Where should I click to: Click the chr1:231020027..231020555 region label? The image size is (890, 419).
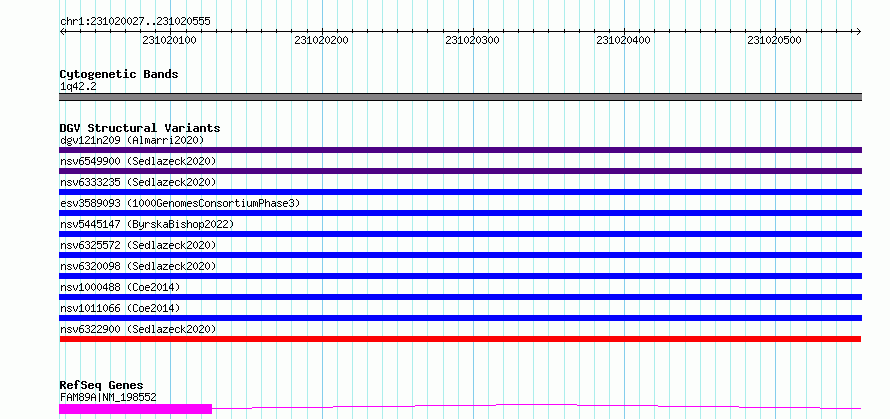pos(135,22)
